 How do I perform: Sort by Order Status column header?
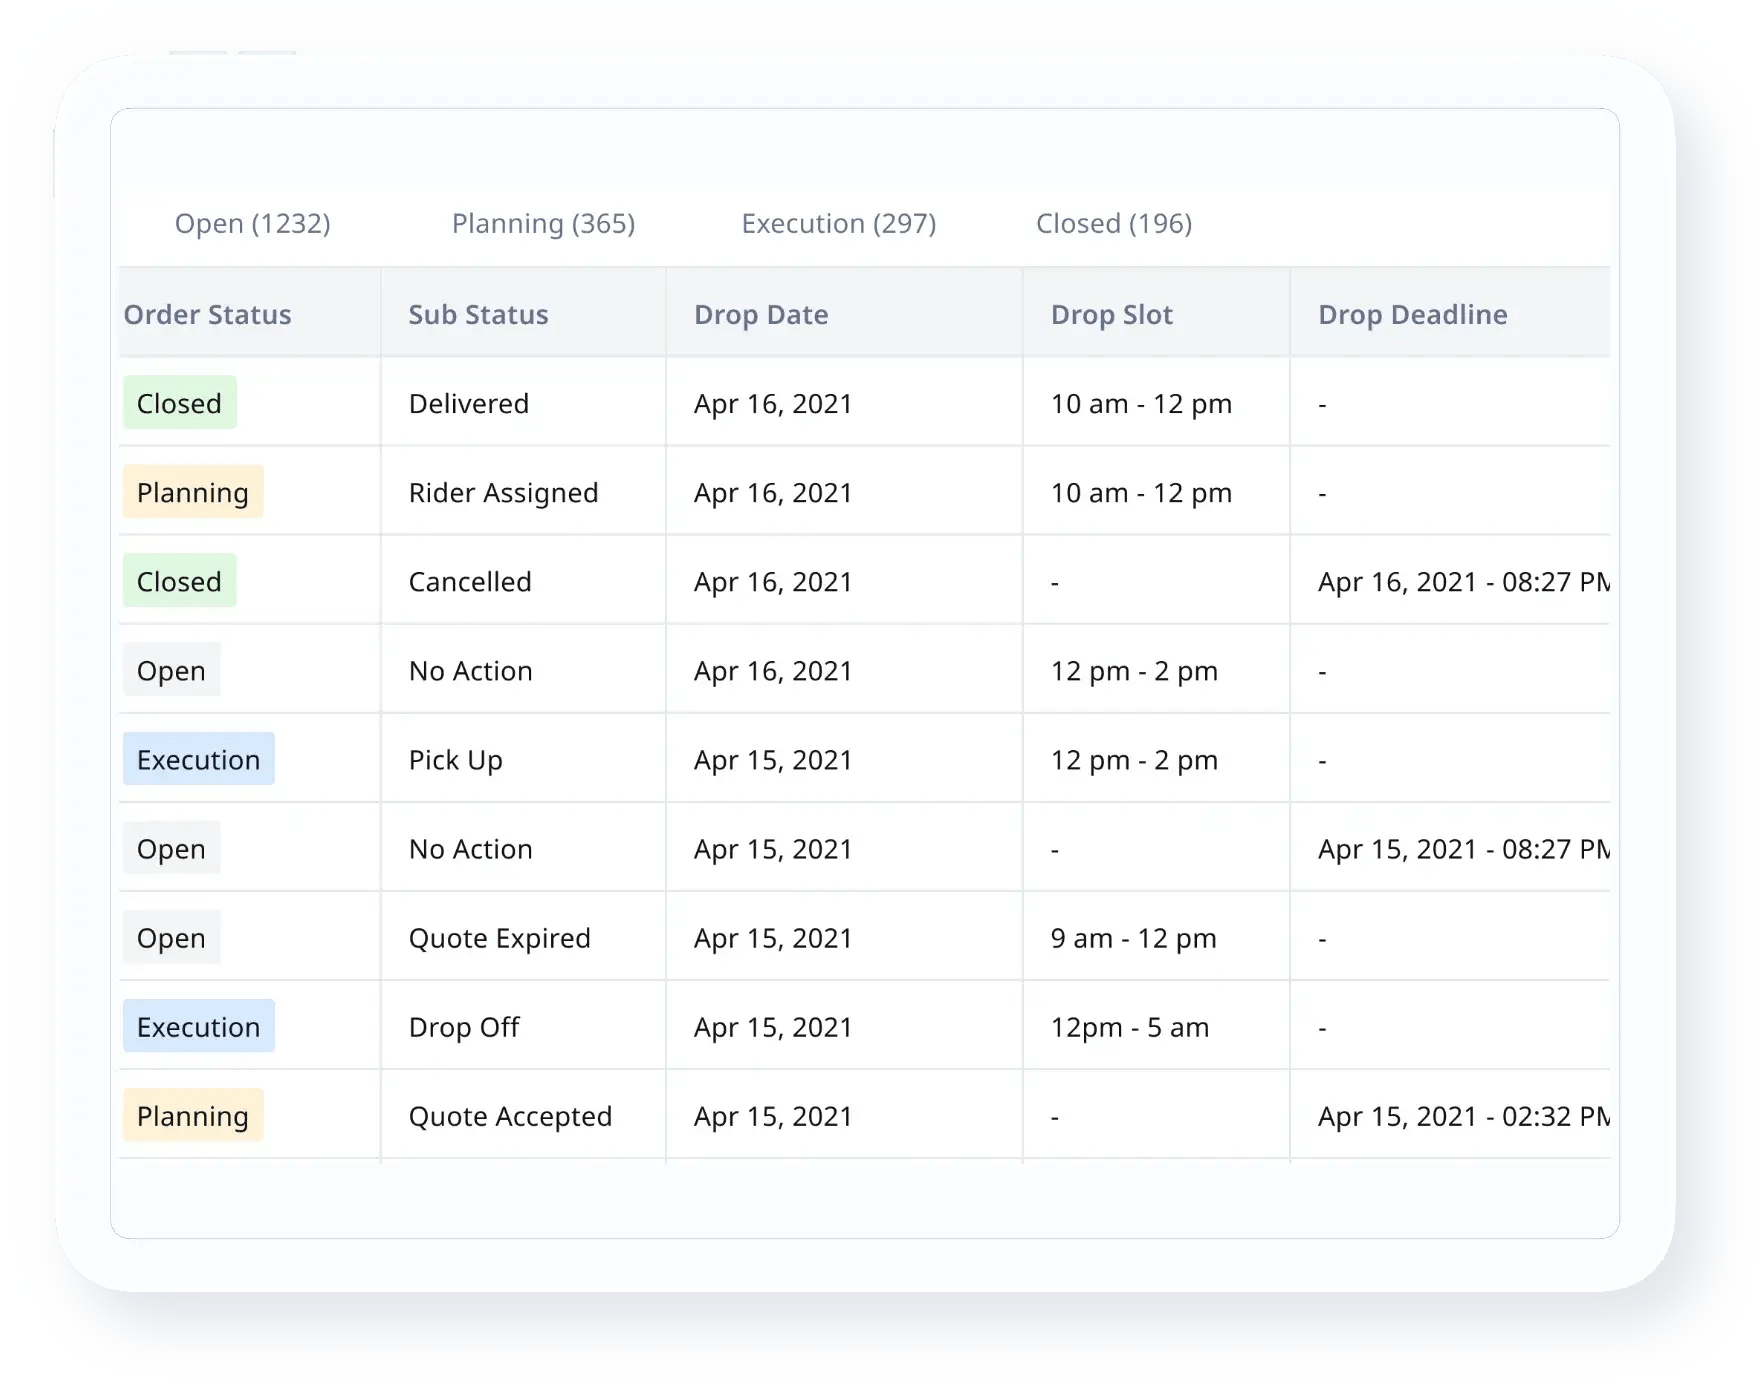207,314
